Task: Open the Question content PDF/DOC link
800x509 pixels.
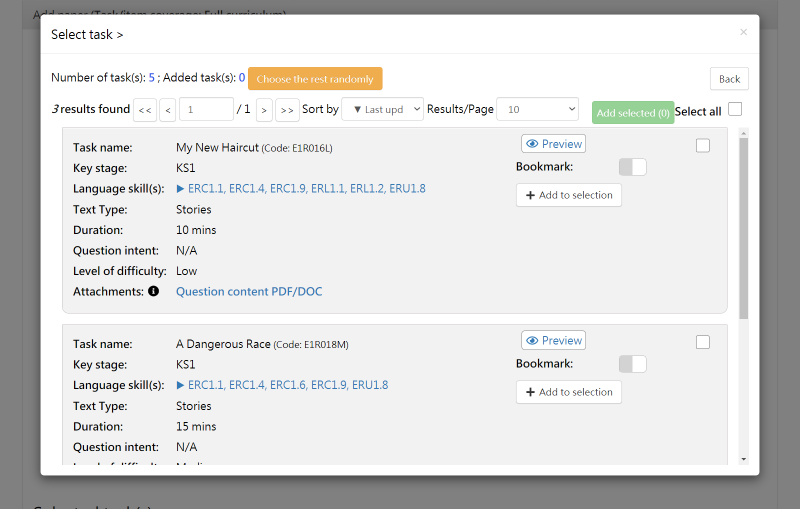Action: pyautogui.click(x=249, y=292)
